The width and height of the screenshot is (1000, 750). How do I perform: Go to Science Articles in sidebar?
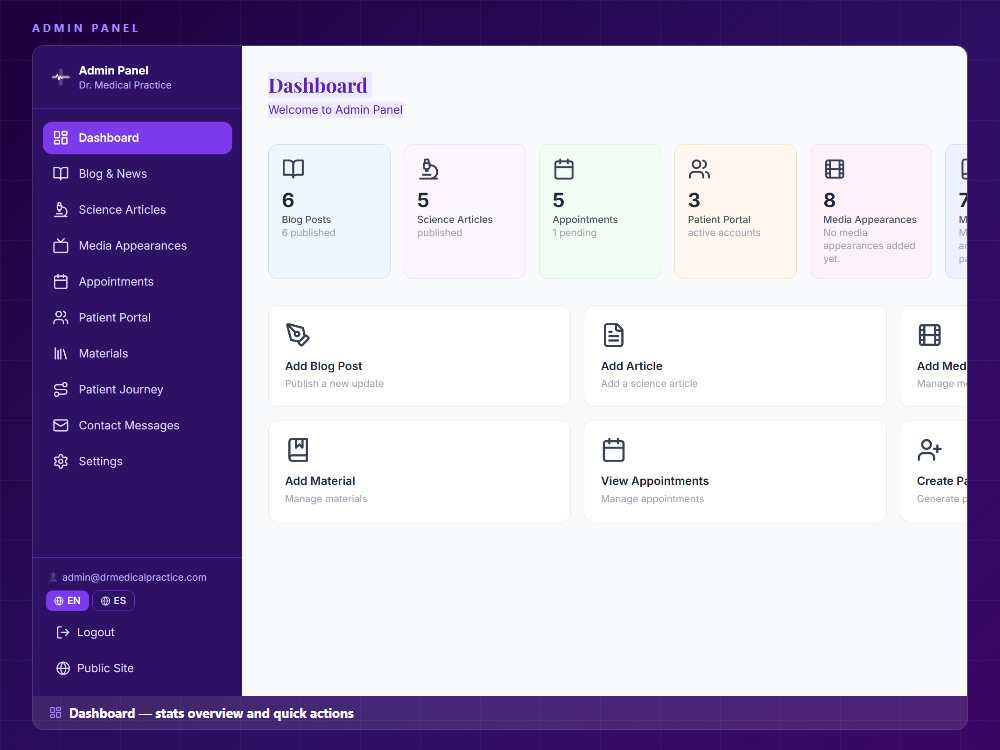137,210
